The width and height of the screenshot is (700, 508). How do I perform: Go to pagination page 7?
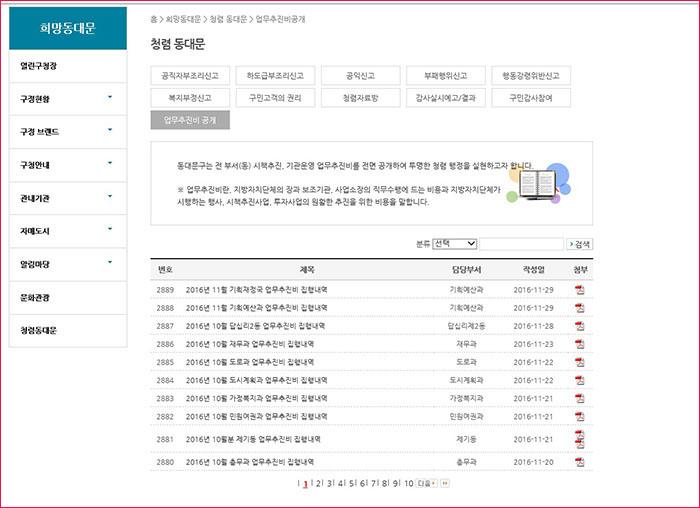tap(374, 483)
